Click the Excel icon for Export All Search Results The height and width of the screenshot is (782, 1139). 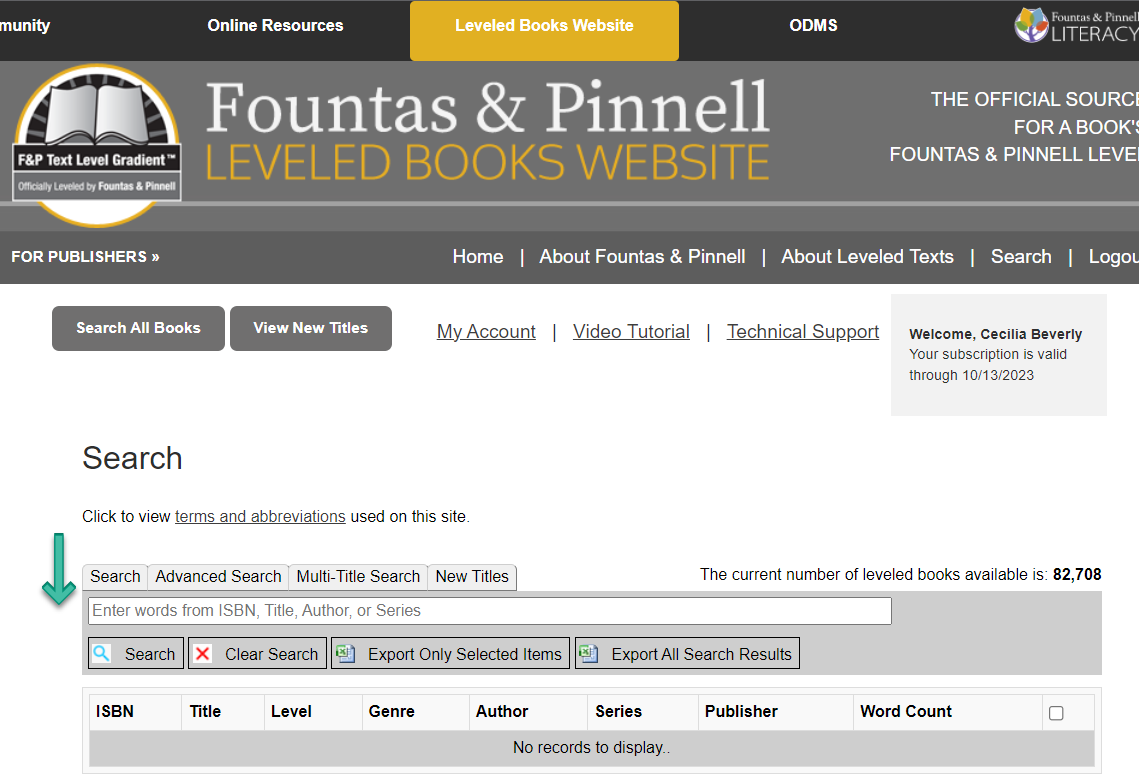coord(589,654)
